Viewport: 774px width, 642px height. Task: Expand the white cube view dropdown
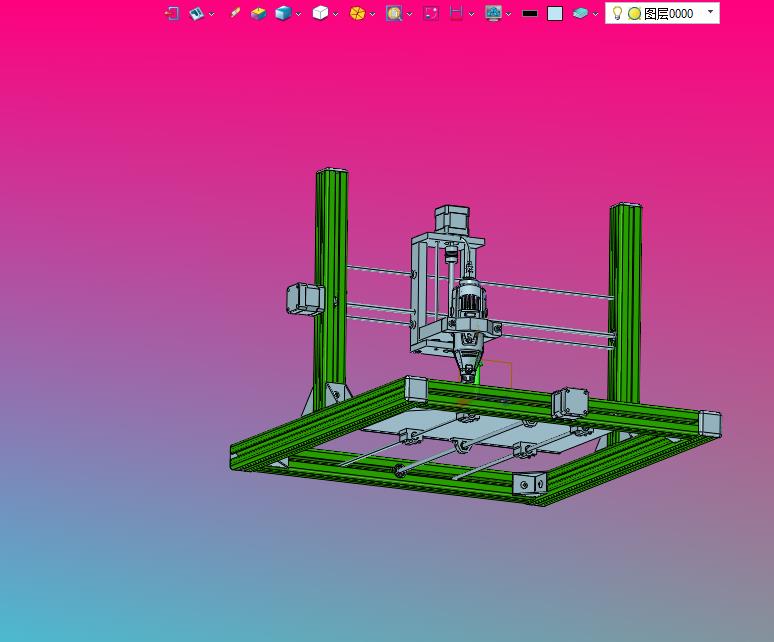[336, 14]
